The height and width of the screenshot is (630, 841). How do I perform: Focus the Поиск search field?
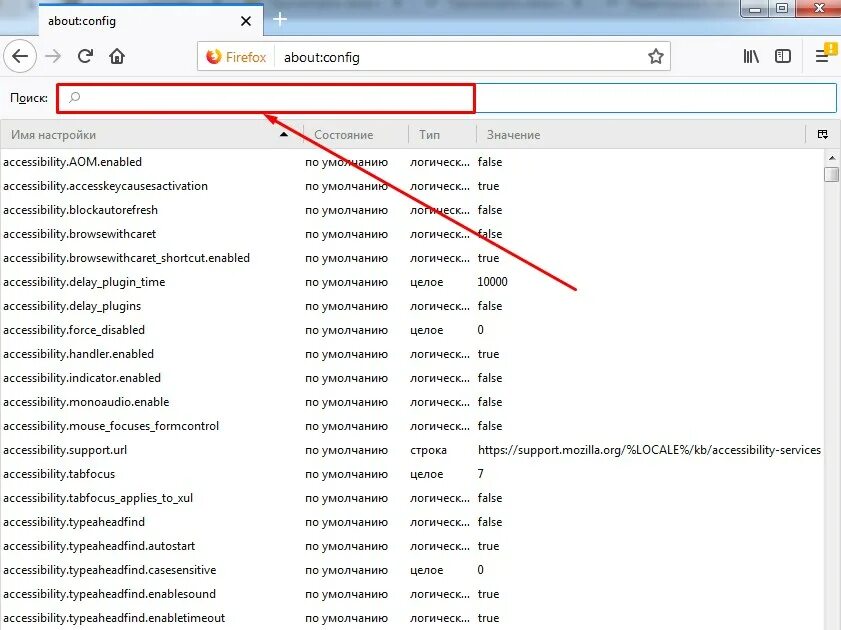[x=446, y=98]
